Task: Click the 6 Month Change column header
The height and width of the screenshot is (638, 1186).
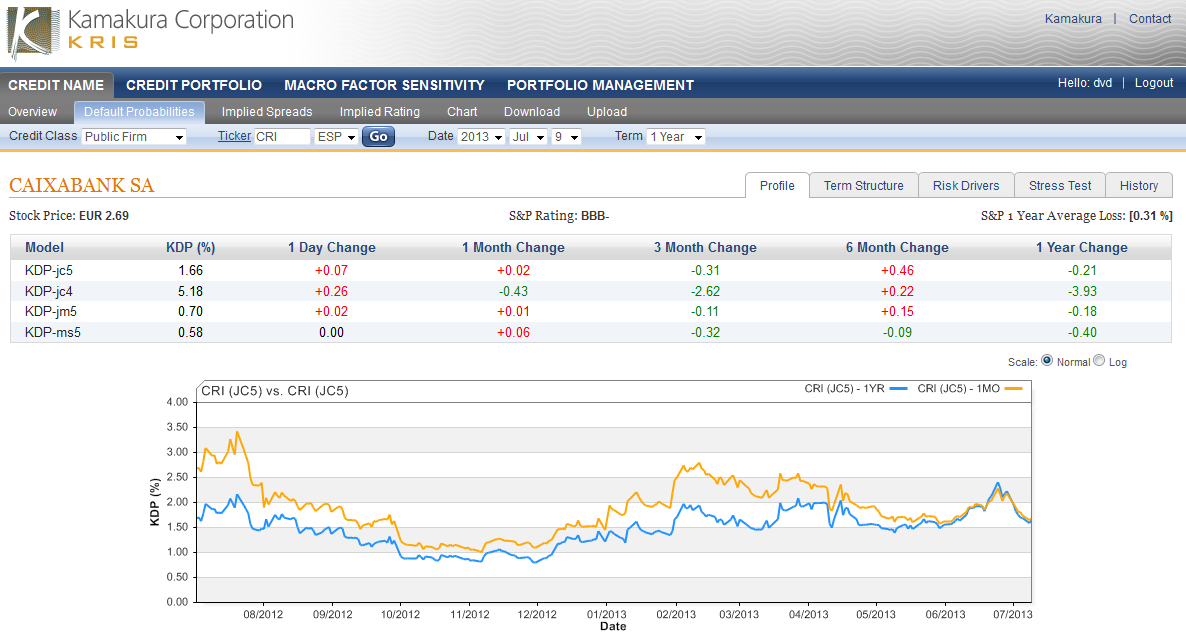Action: coord(897,247)
